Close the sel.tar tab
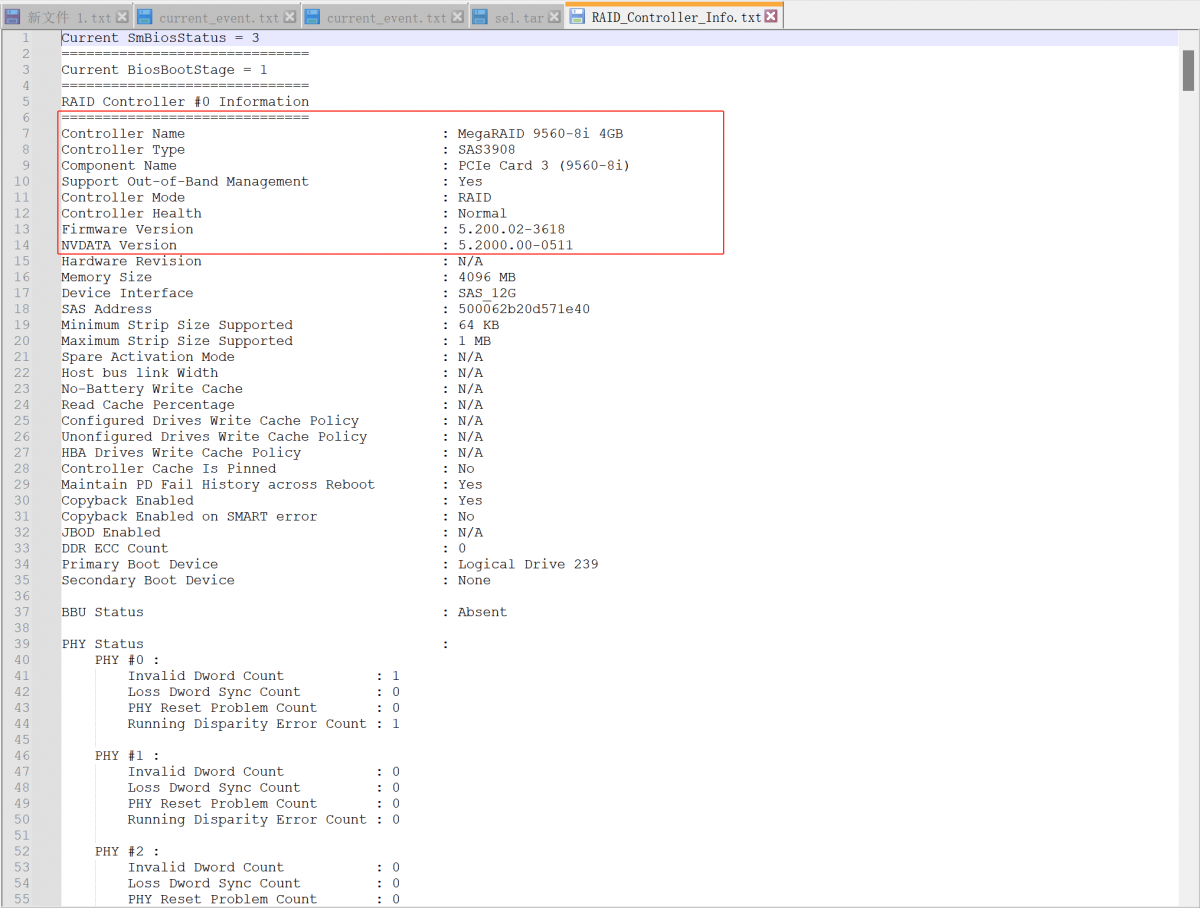The width and height of the screenshot is (1200, 908). coord(555,18)
